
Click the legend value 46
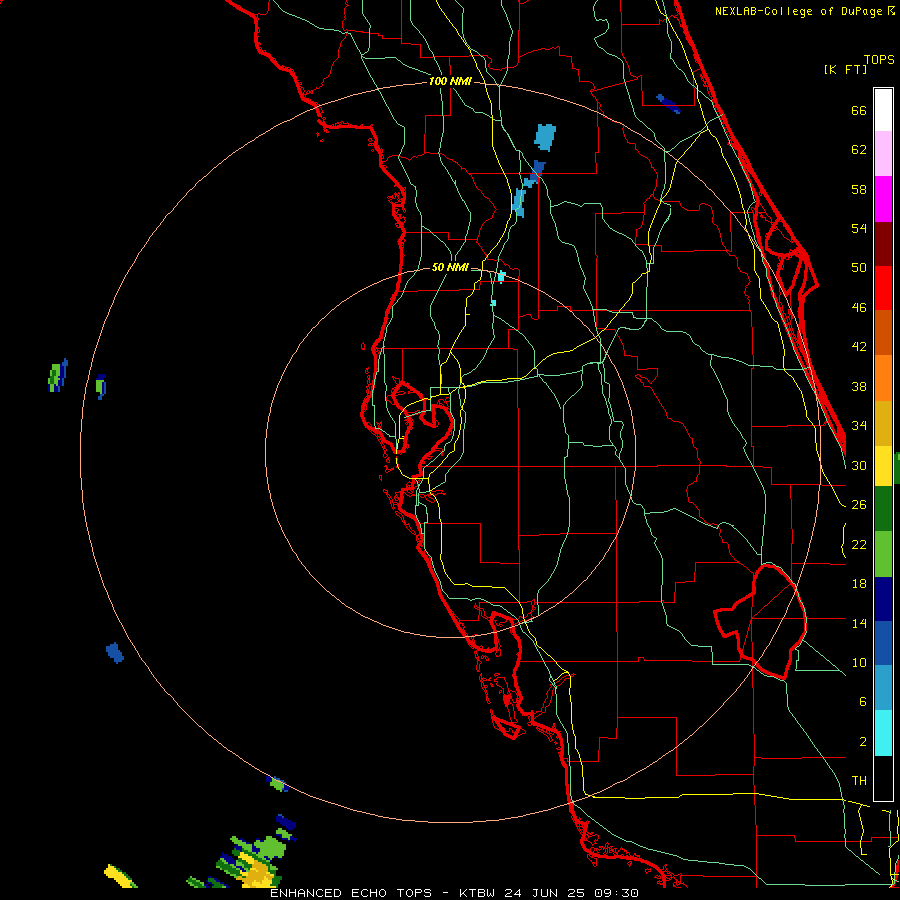(859, 307)
